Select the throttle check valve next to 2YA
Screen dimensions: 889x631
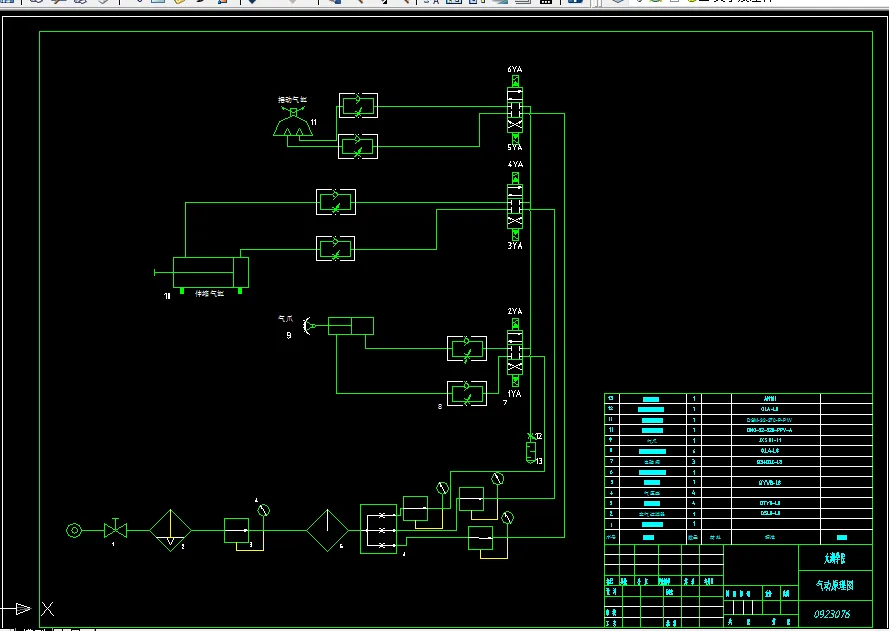click(x=467, y=349)
